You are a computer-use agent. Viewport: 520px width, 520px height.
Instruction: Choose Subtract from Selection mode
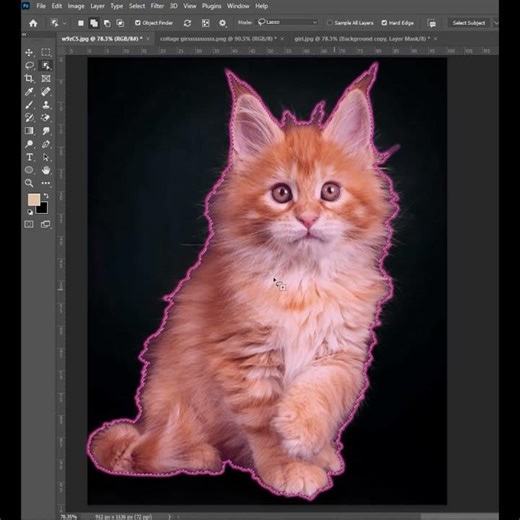point(107,23)
